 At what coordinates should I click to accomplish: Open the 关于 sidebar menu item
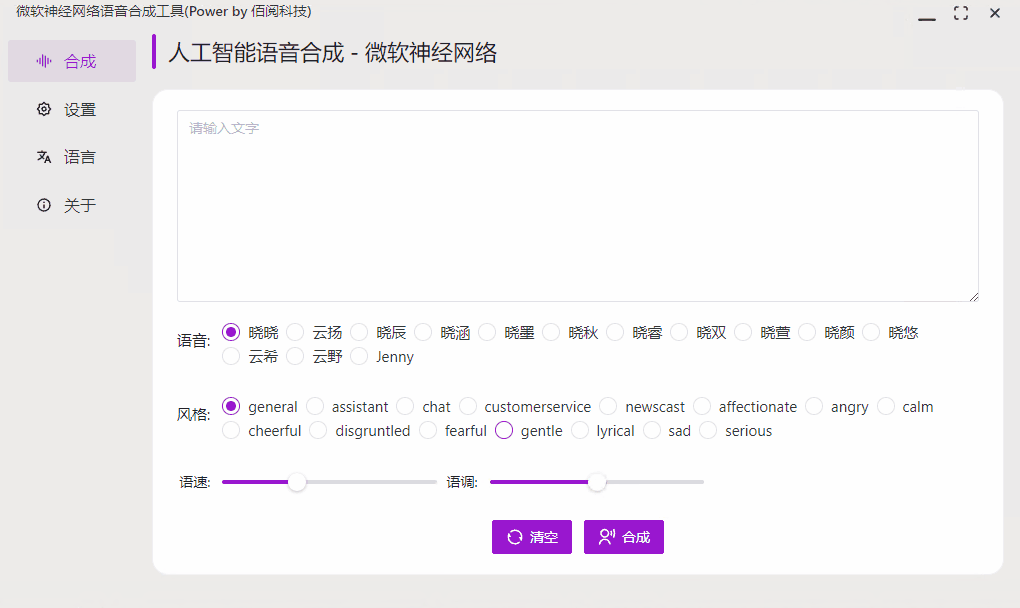click(x=72, y=205)
